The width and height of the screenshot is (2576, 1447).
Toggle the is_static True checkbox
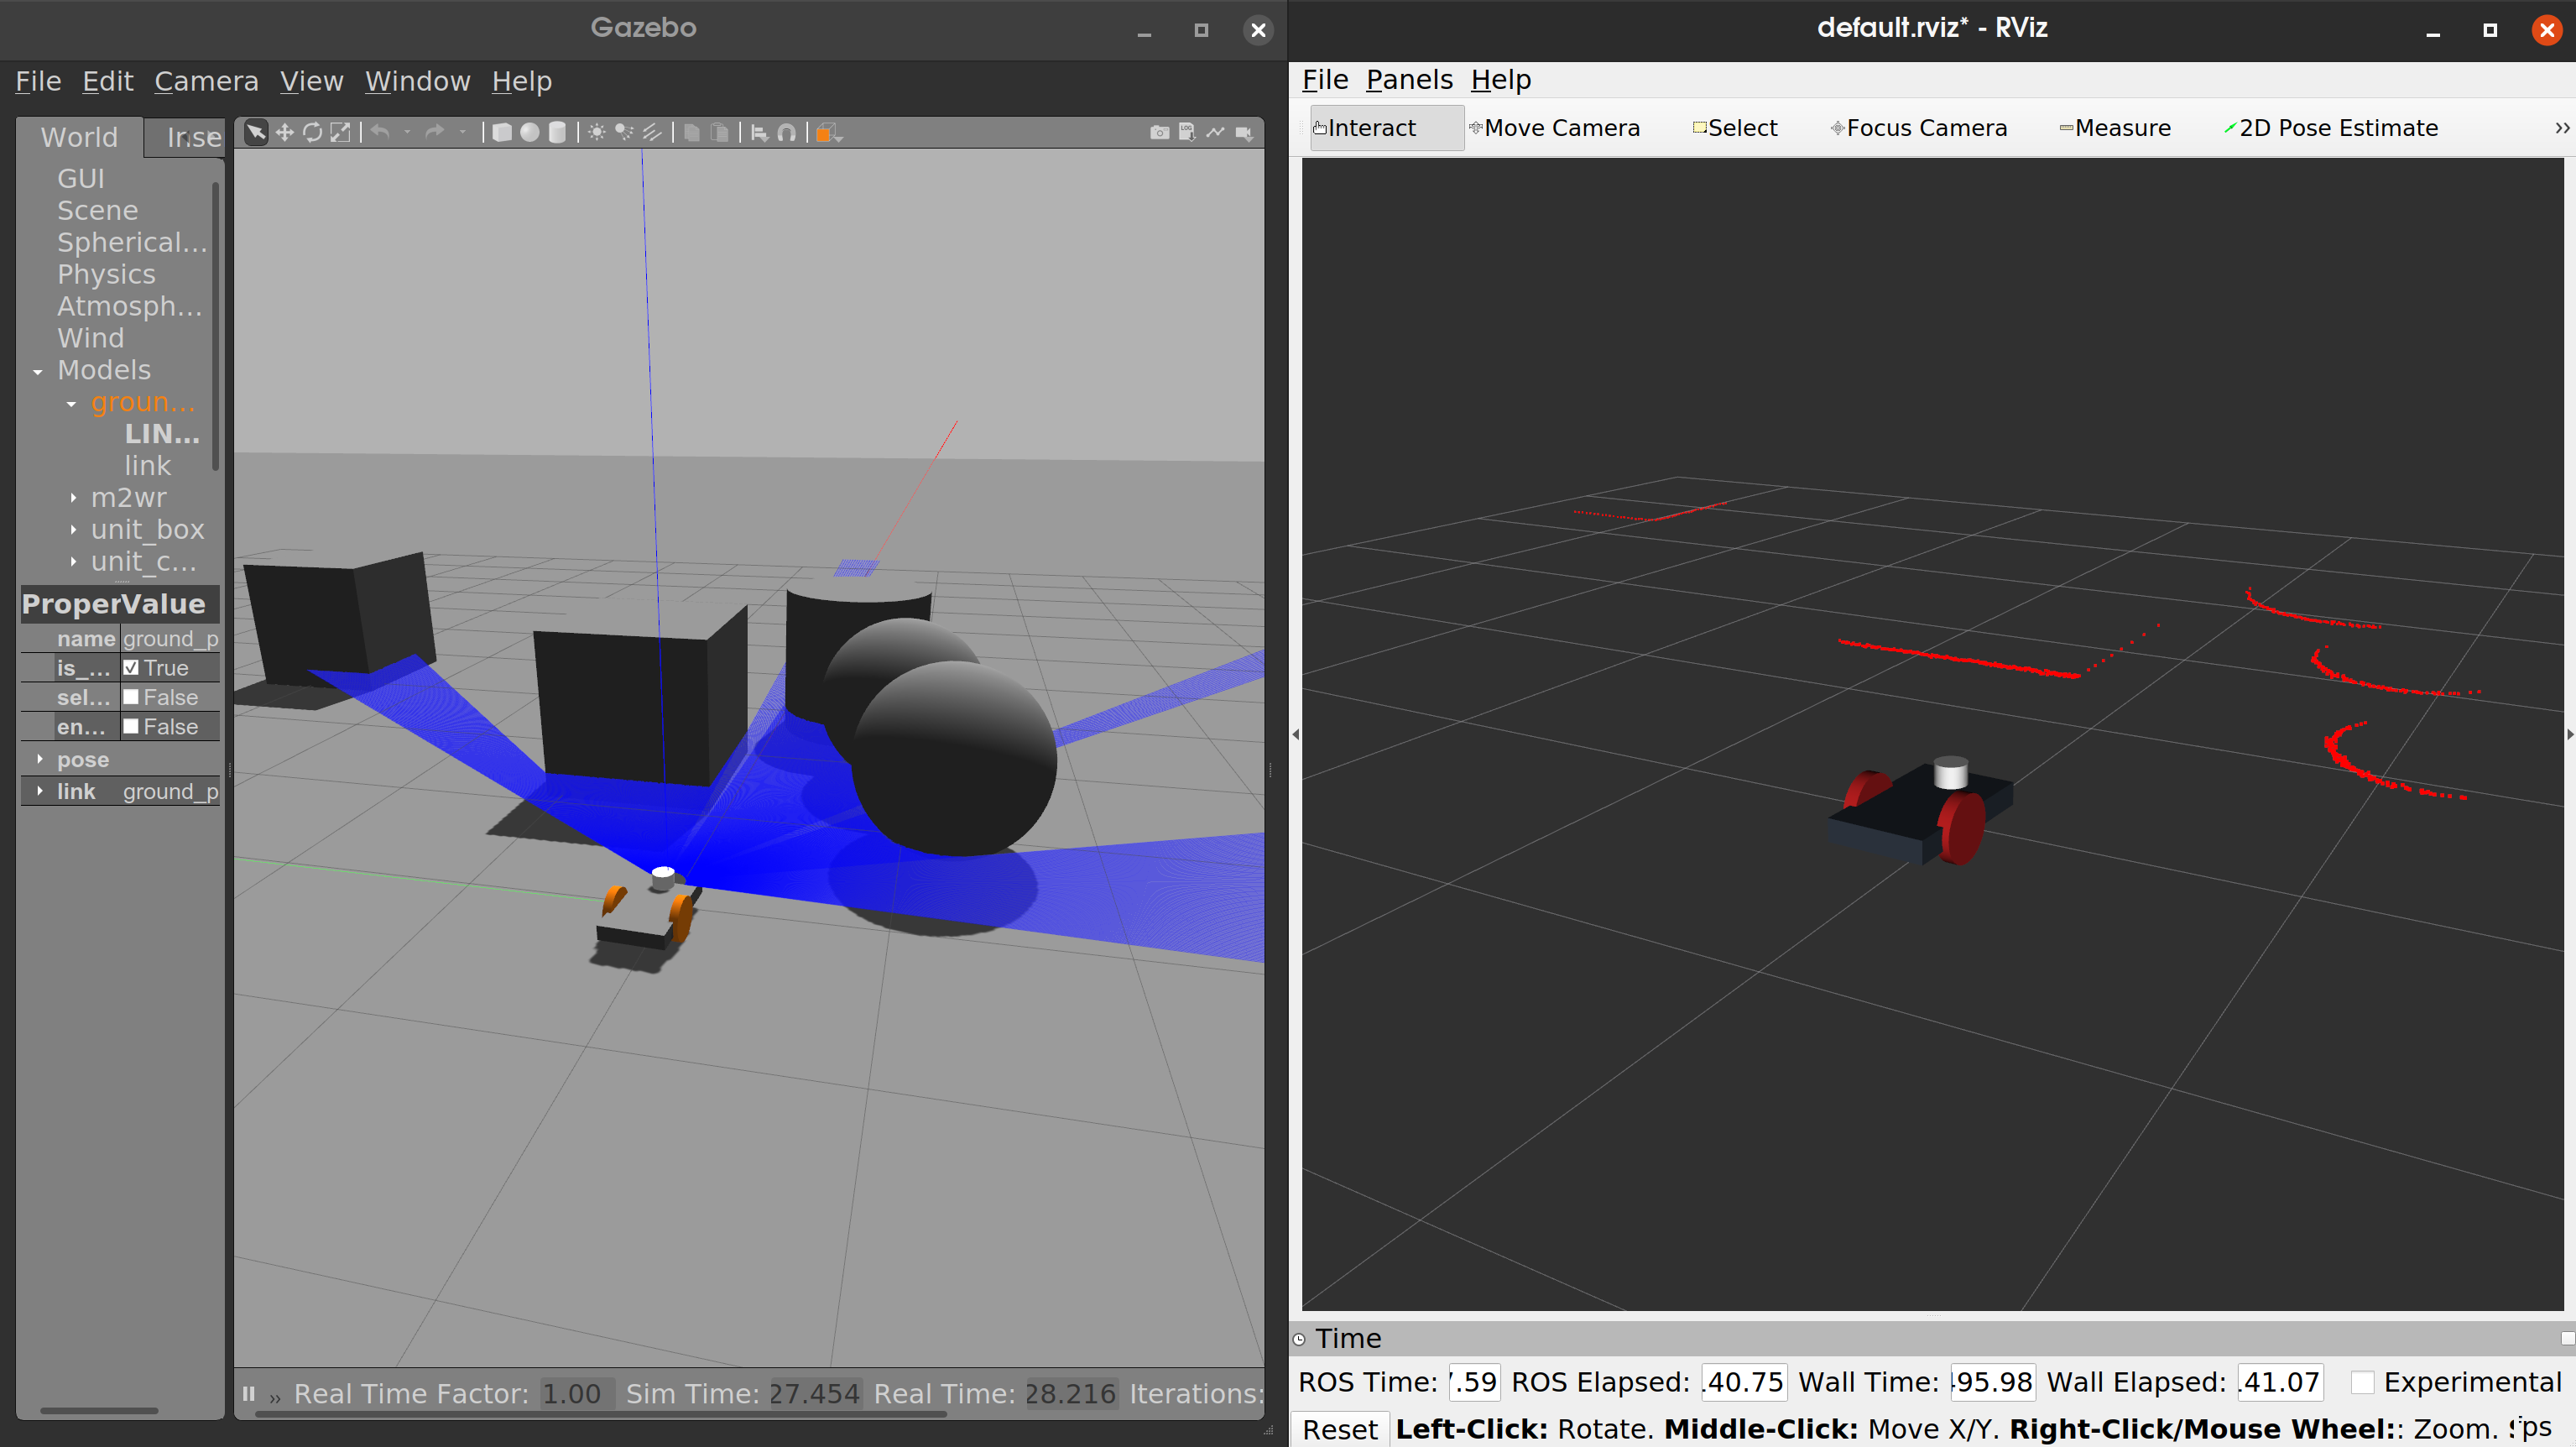click(x=131, y=667)
